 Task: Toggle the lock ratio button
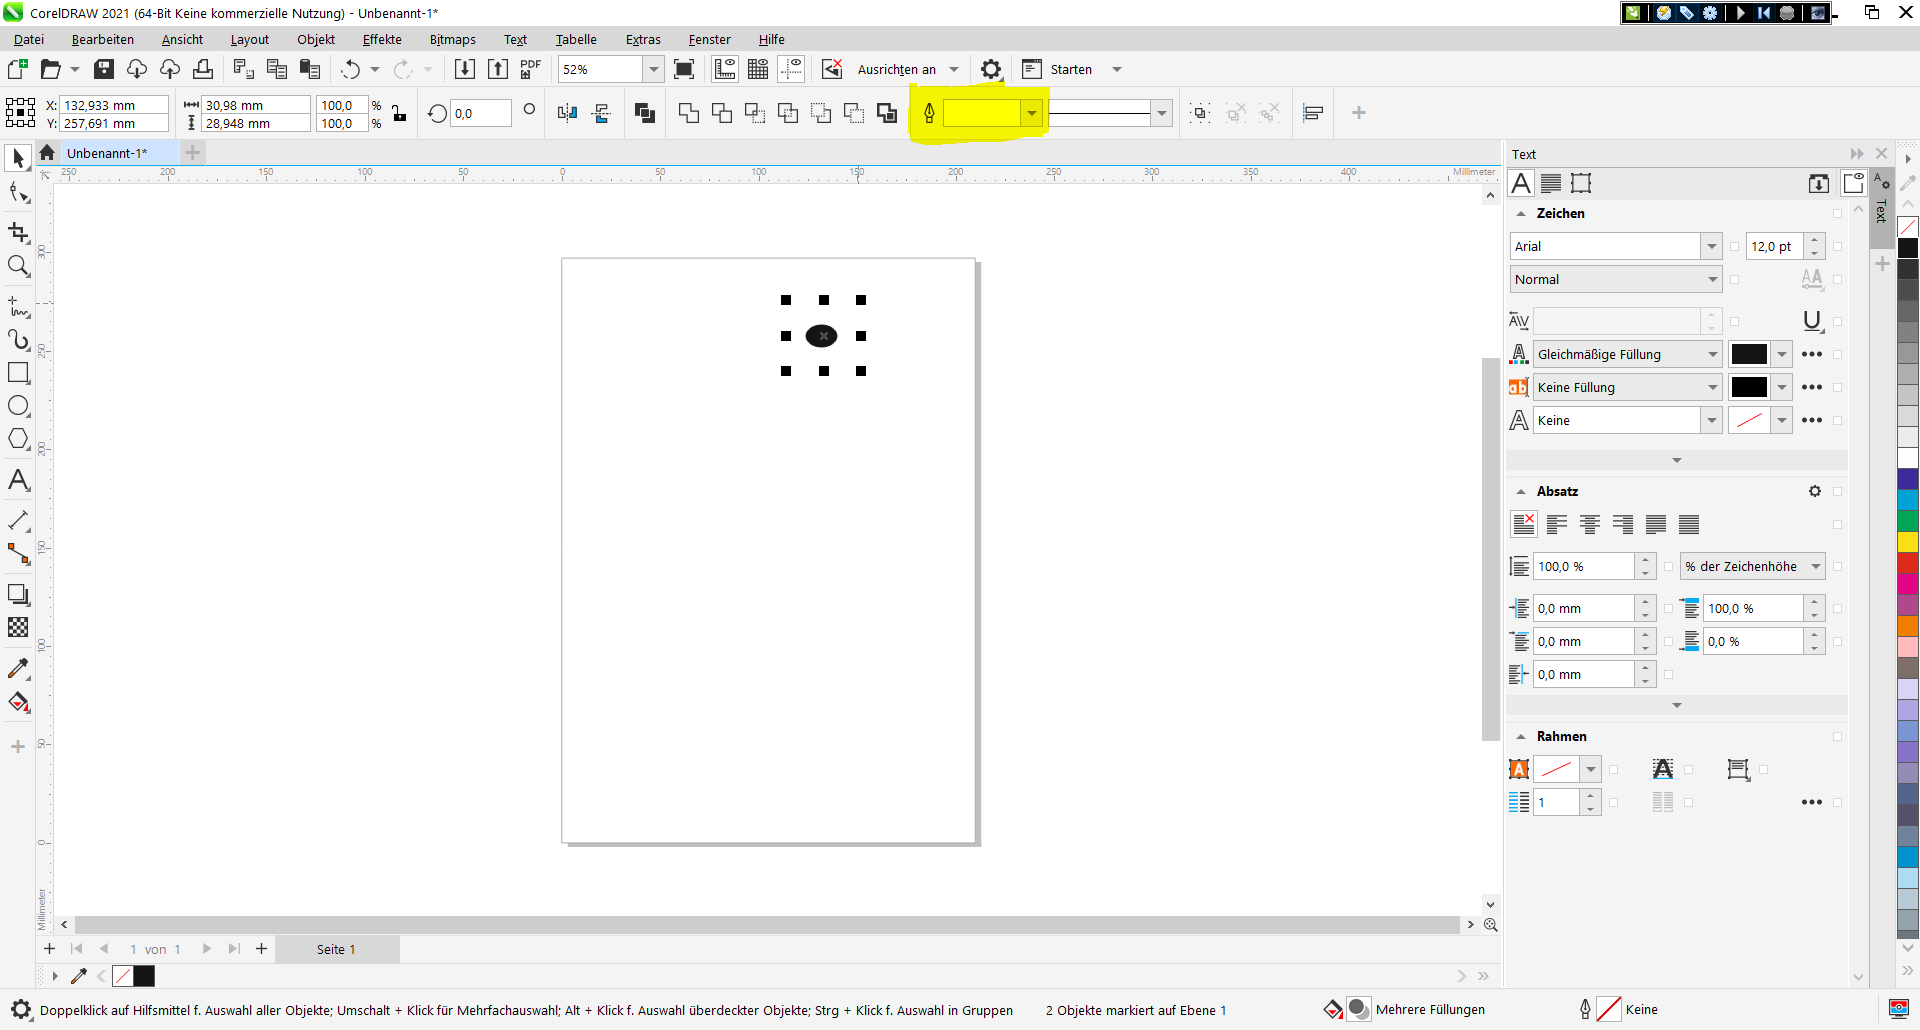click(399, 113)
